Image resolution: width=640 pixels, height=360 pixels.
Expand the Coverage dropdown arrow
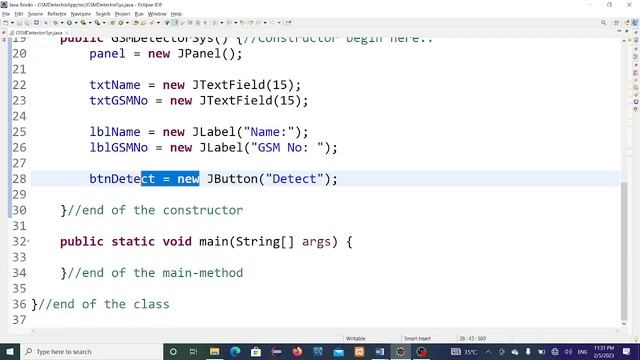point(90,23)
